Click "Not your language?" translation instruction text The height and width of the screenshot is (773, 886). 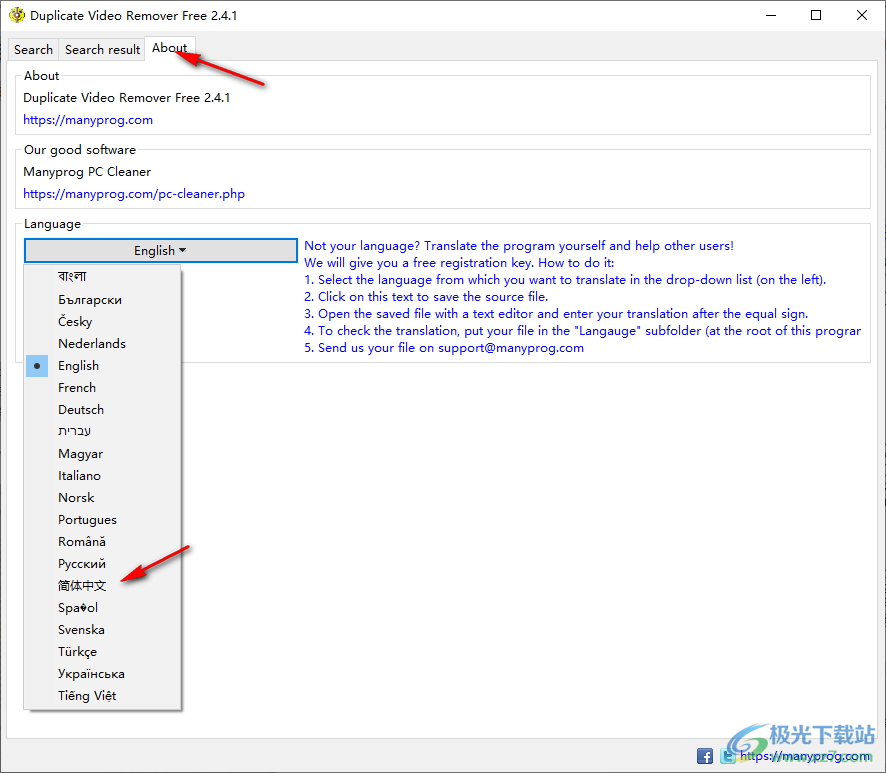click(519, 246)
